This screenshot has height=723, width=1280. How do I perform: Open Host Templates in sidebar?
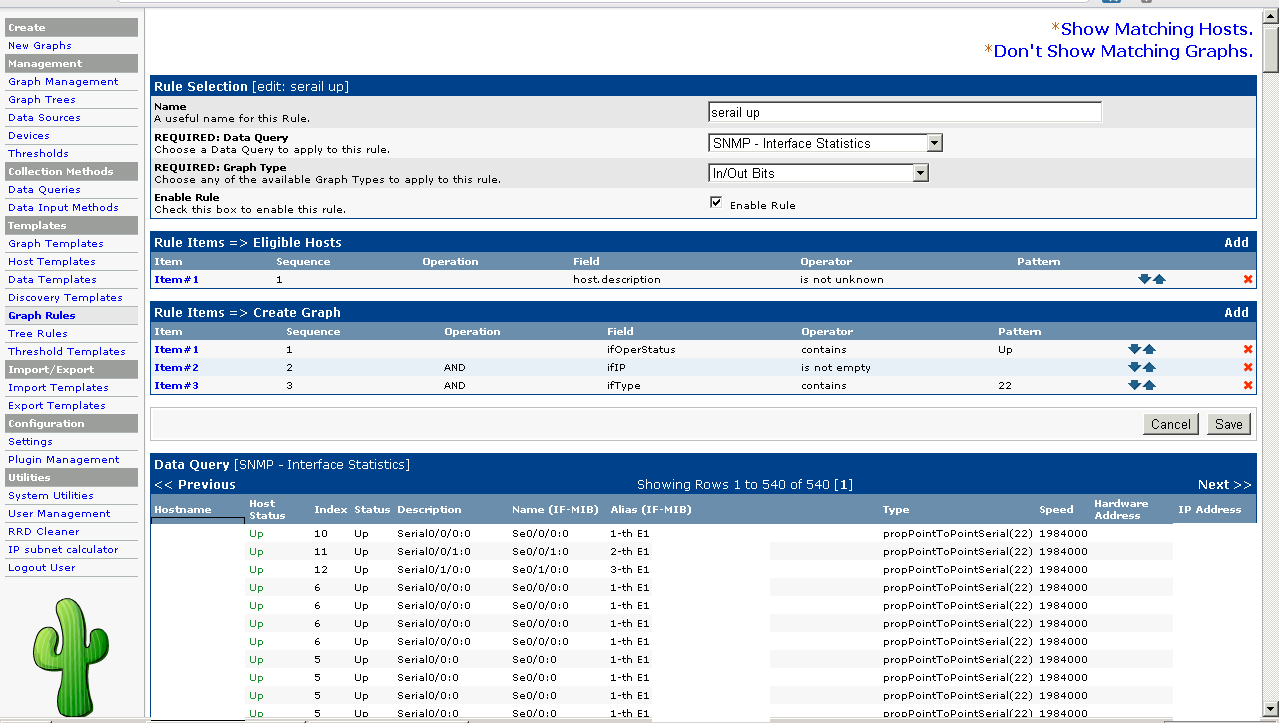(x=52, y=262)
